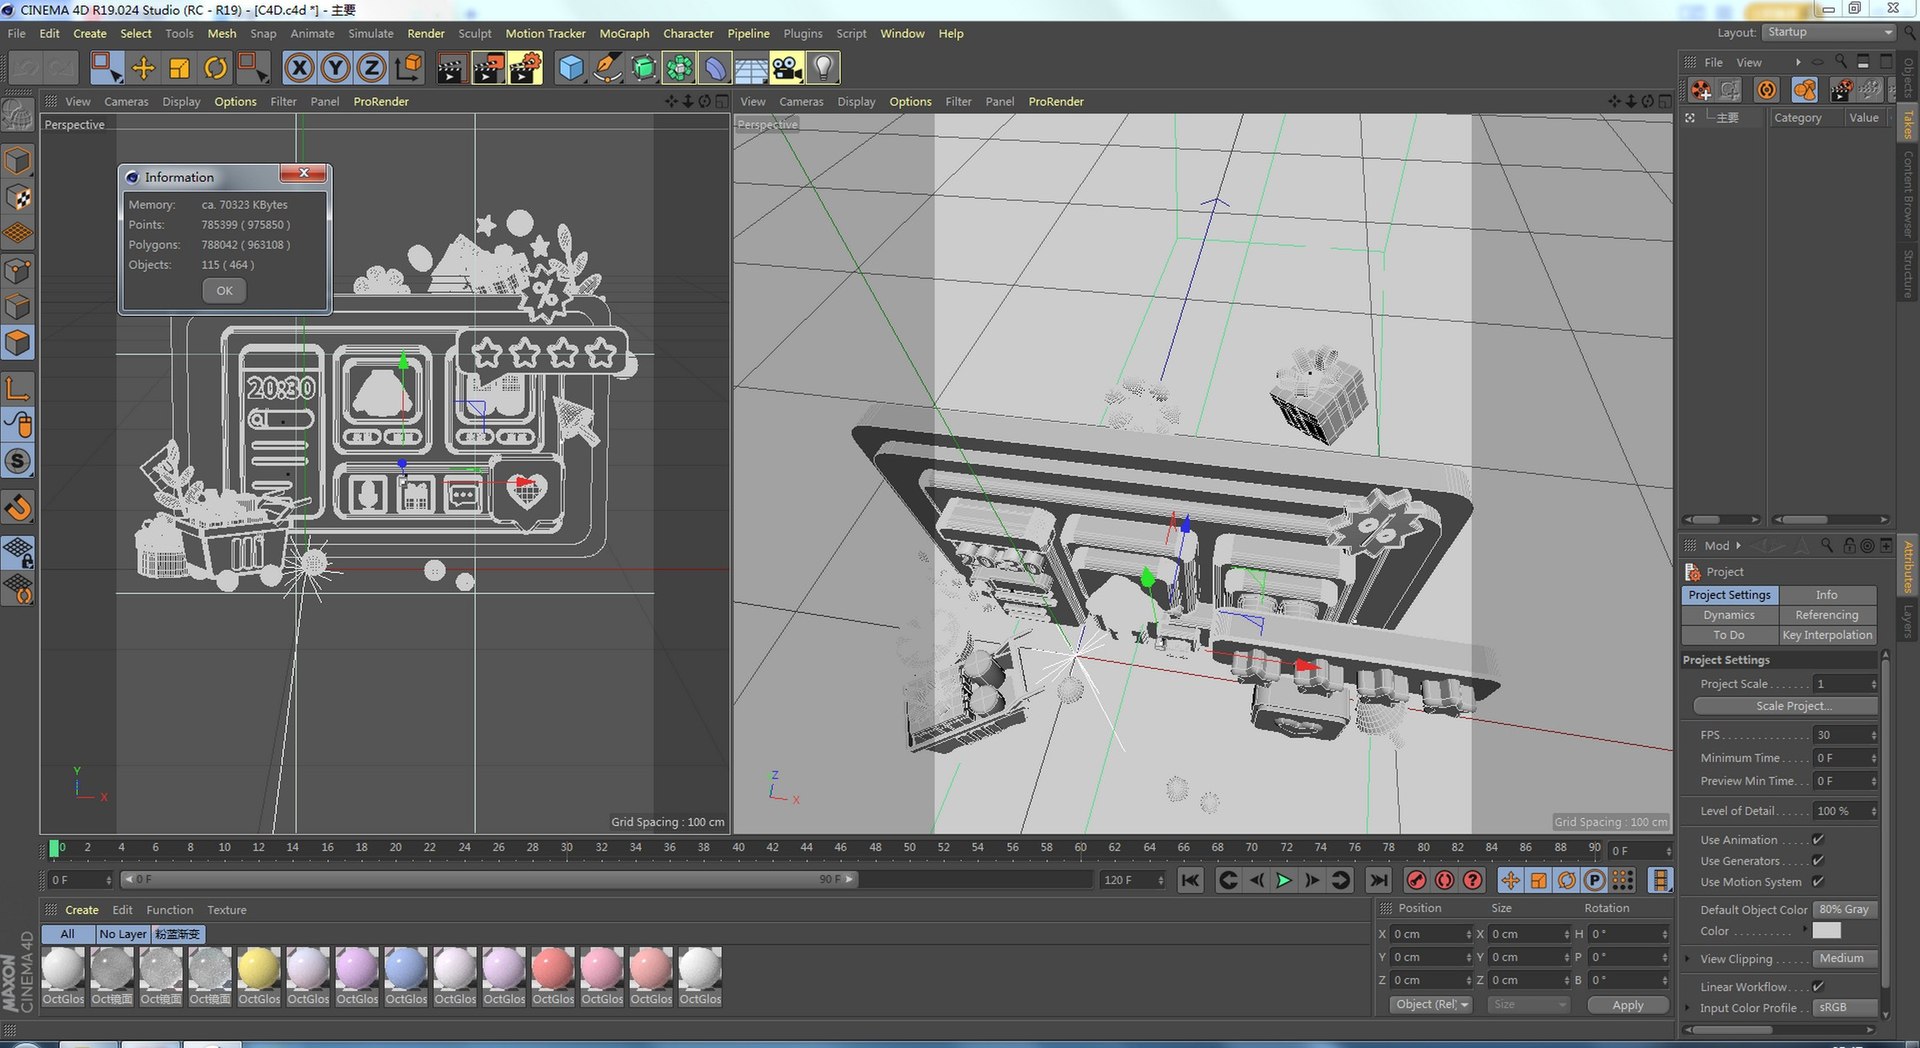1920x1048 pixels.
Task: Click the Render to Picture Viewer icon
Action: (x=487, y=68)
